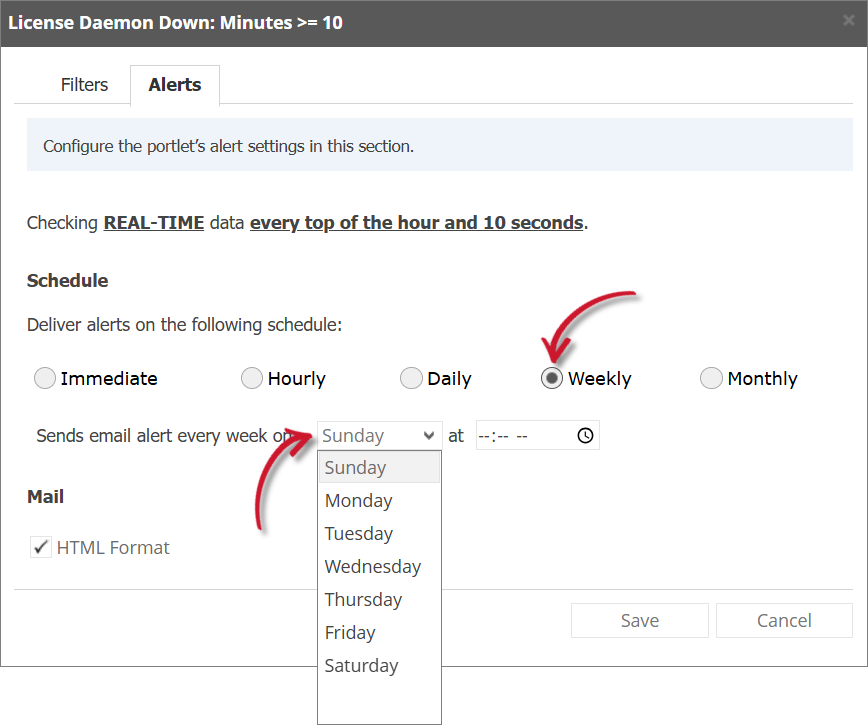Save the alert settings
Image resolution: width=868 pixels, height=725 pixels.
639,620
